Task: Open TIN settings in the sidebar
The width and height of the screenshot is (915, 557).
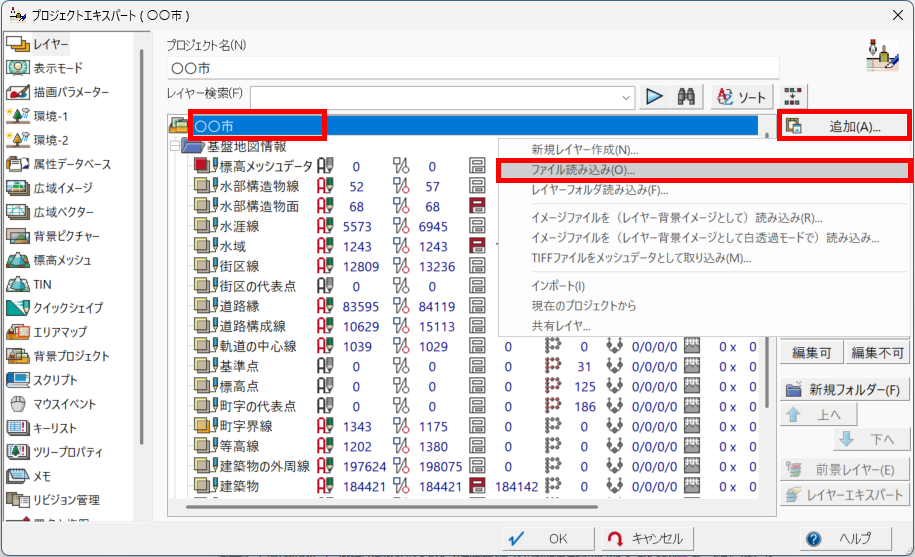Action: click(x=42, y=284)
